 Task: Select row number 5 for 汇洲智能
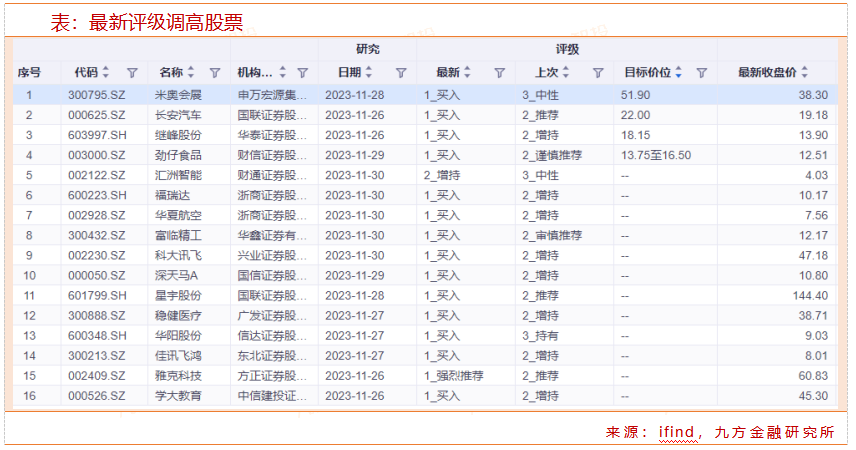[30, 175]
